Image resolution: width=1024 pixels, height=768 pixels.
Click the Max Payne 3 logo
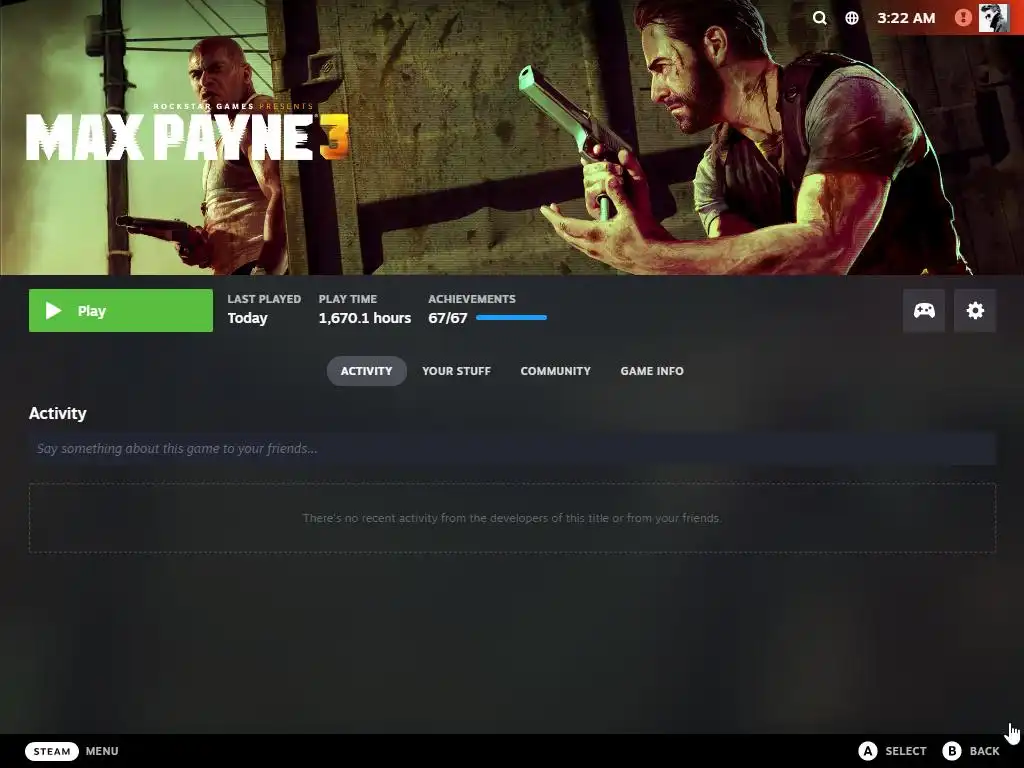[x=187, y=133]
